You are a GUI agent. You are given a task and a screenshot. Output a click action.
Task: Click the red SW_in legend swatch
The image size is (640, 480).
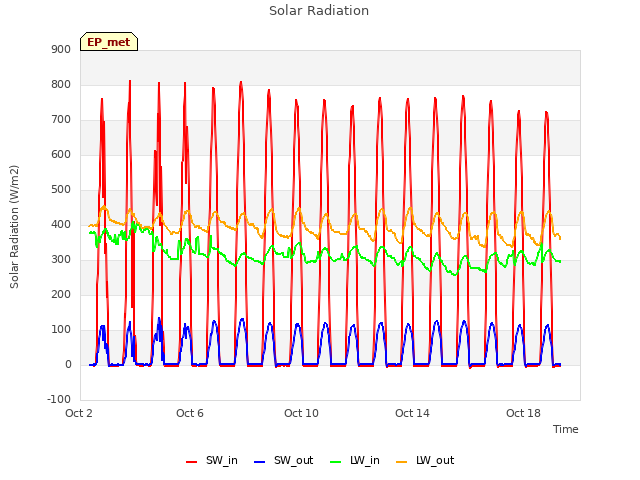191,462
